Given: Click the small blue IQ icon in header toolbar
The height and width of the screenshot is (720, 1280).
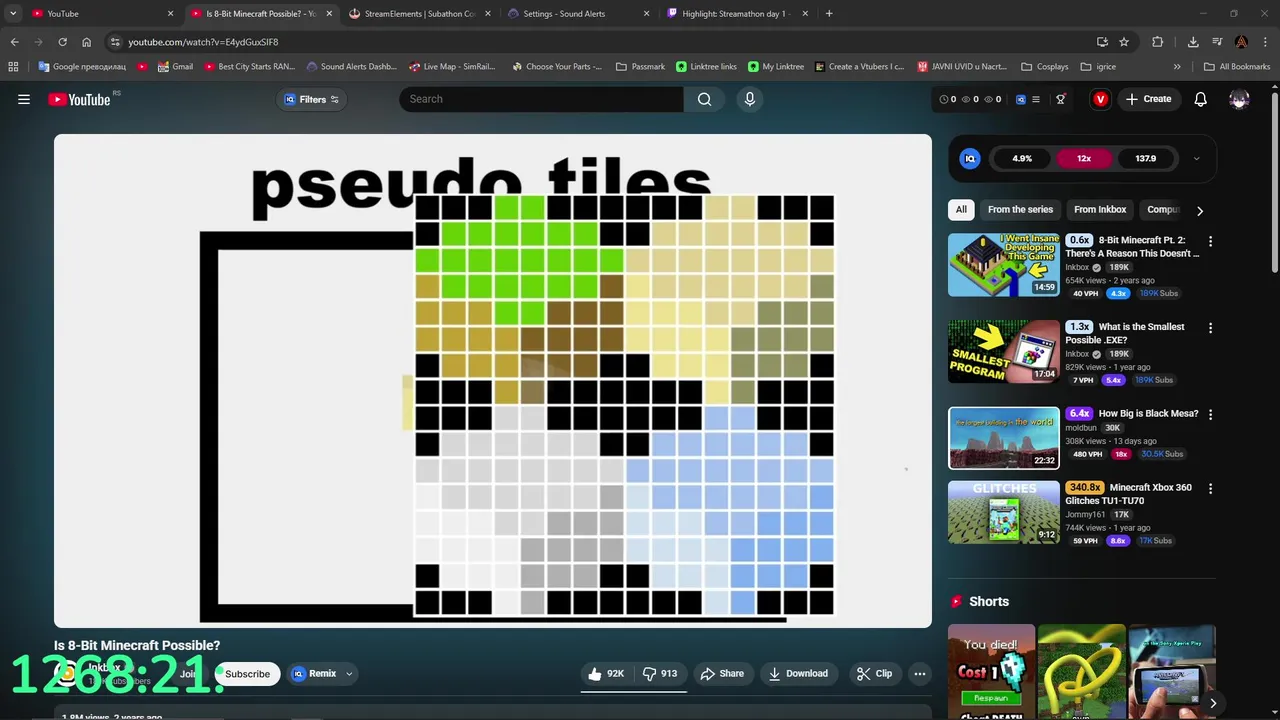Looking at the screenshot, I should [x=1021, y=99].
